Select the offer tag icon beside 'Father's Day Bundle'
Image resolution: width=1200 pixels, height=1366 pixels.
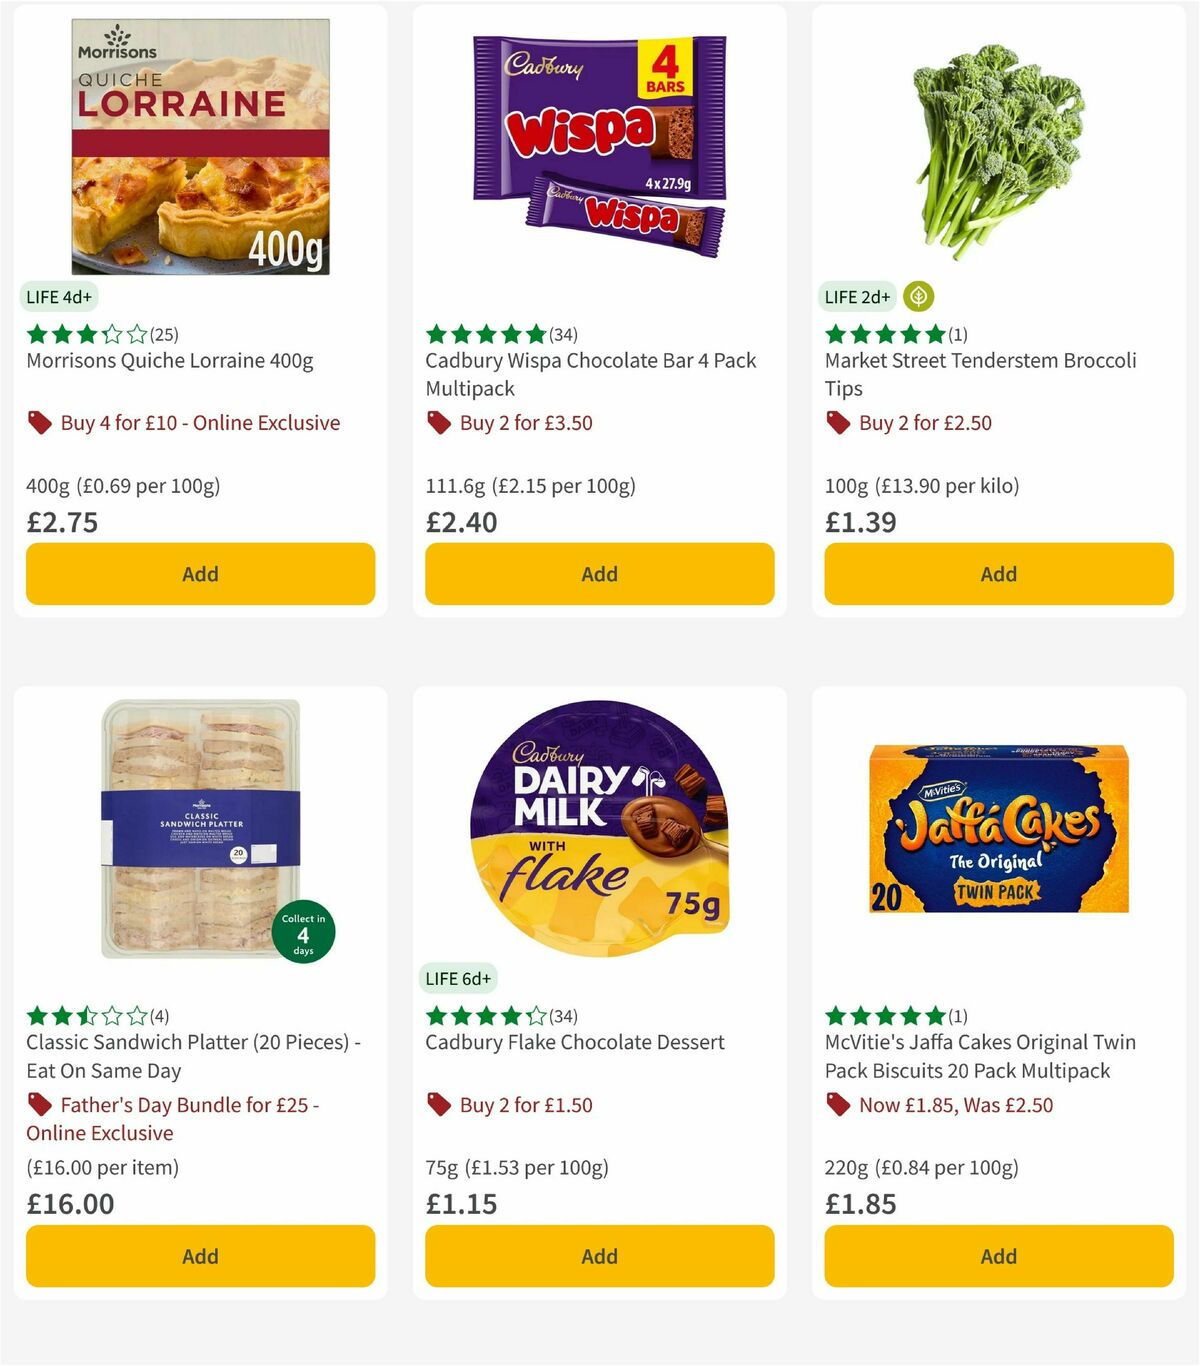click(x=40, y=1105)
